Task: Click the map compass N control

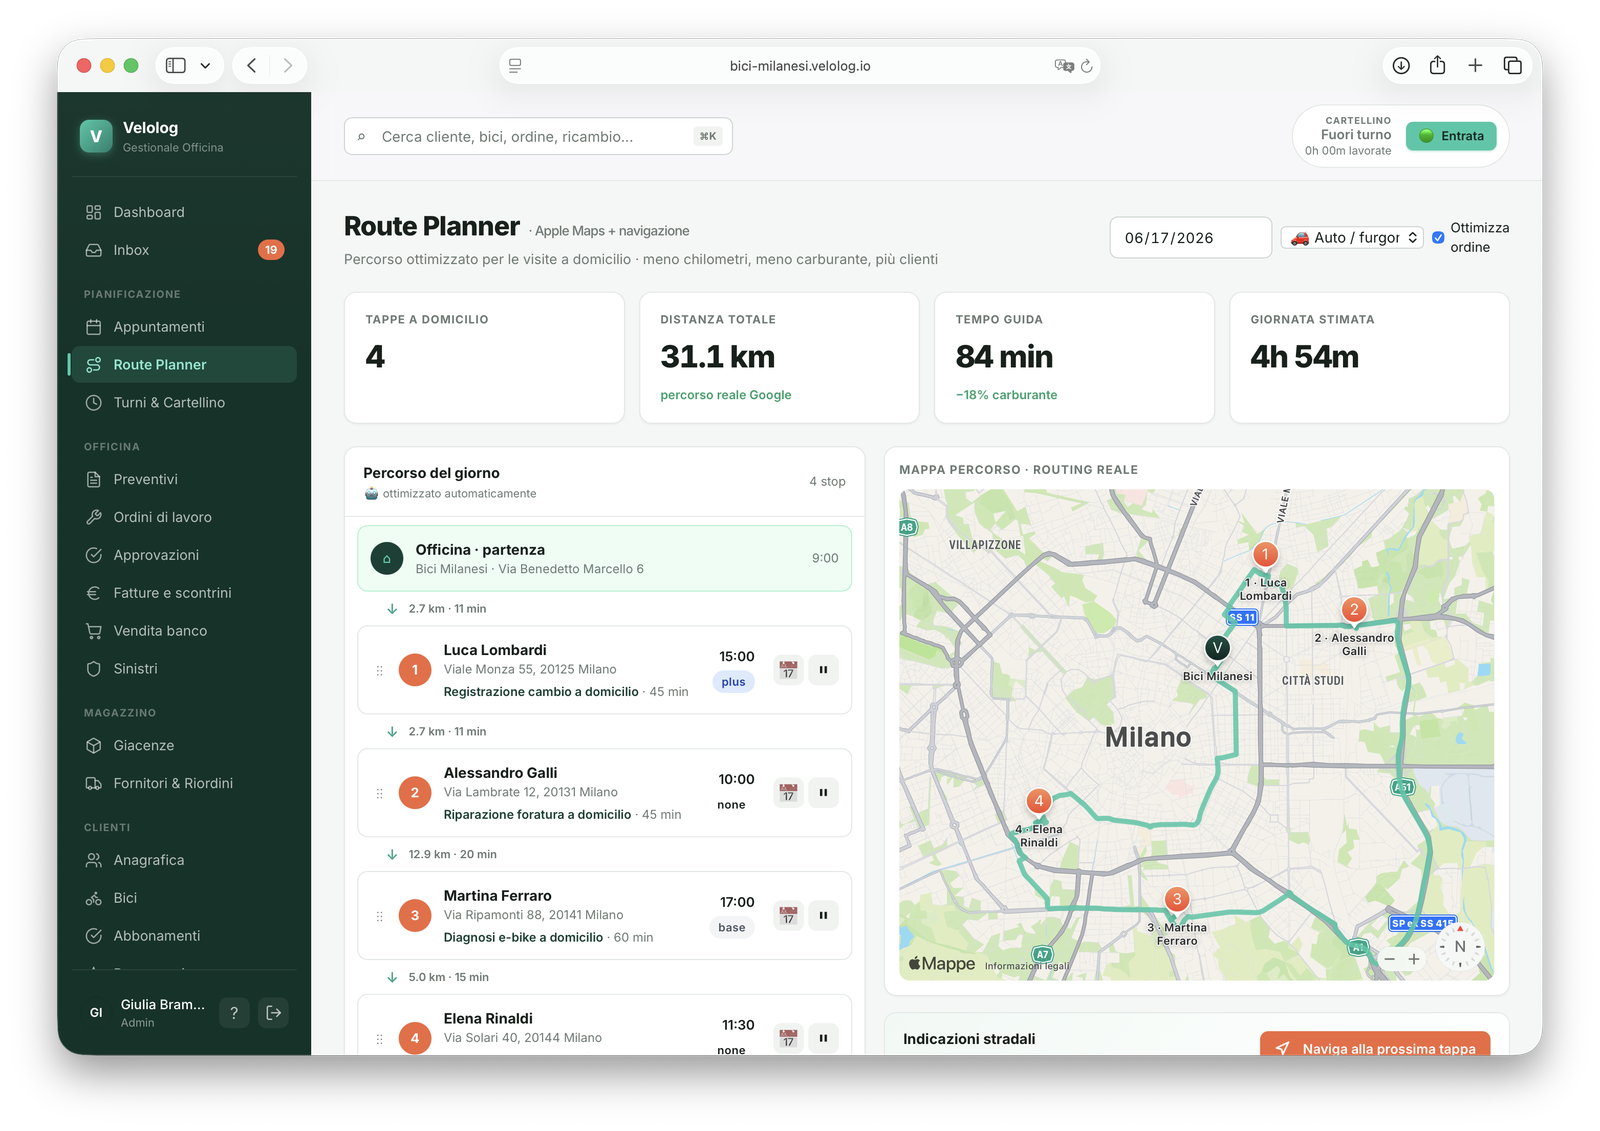Action: (1460, 946)
